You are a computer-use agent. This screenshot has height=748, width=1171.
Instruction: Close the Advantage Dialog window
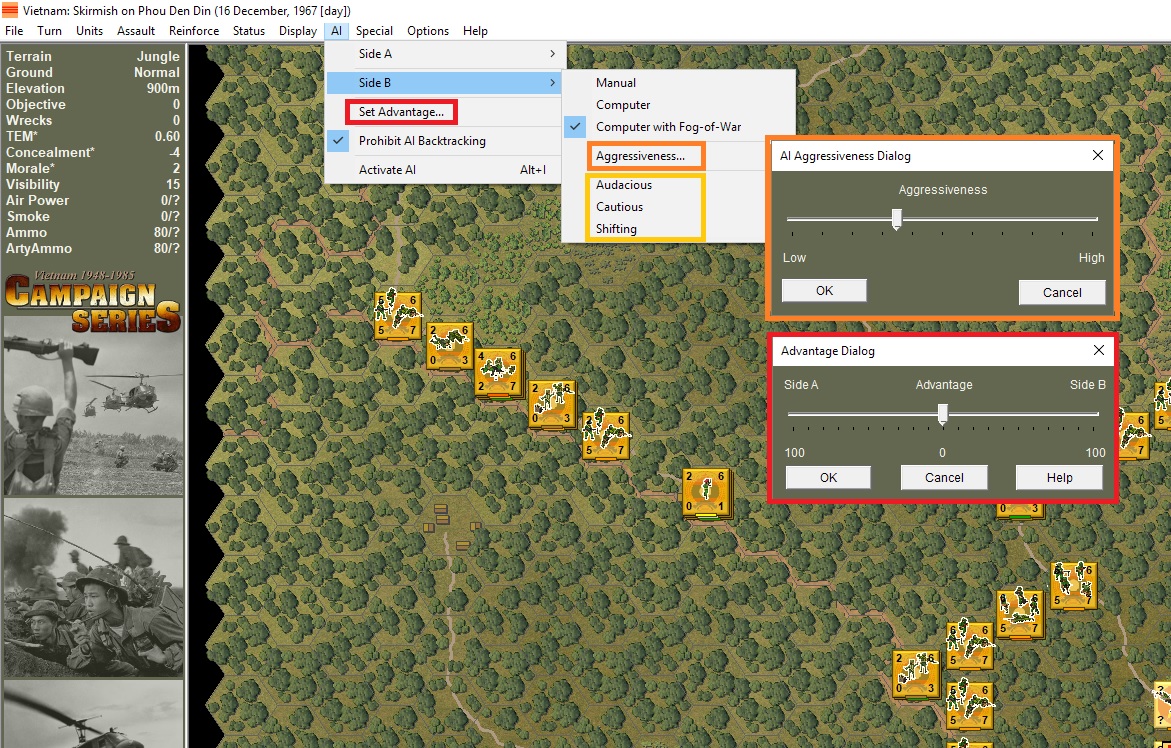click(x=1098, y=350)
